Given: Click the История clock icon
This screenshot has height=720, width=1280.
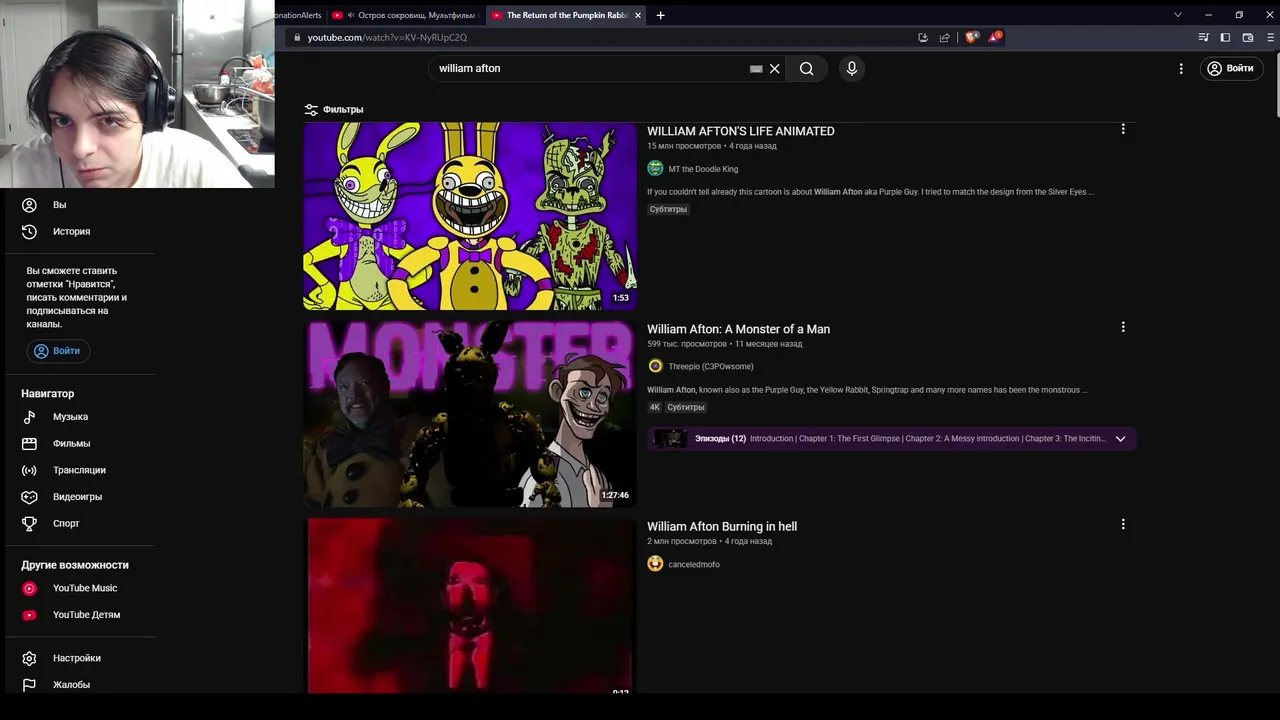Looking at the screenshot, I should (x=29, y=231).
